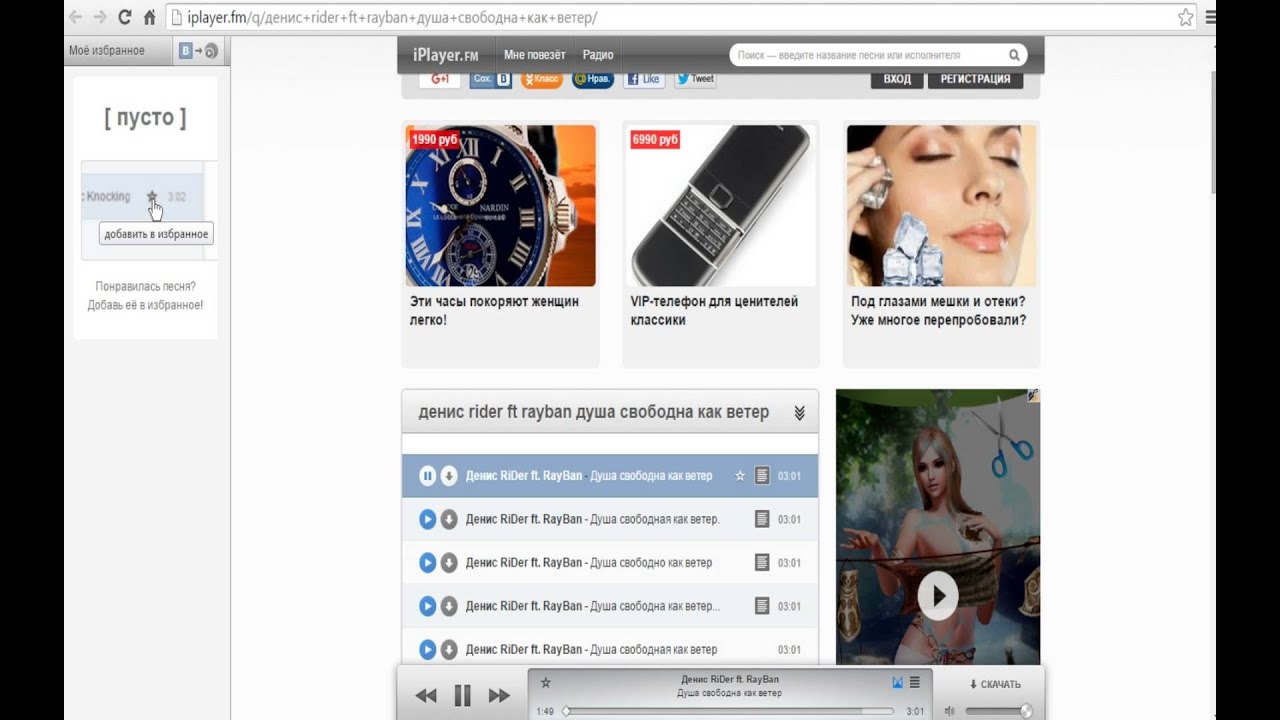Viewport: 1280px width, 720px height.
Task: Open the VIP phone ad thumbnail
Action: point(720,206)
